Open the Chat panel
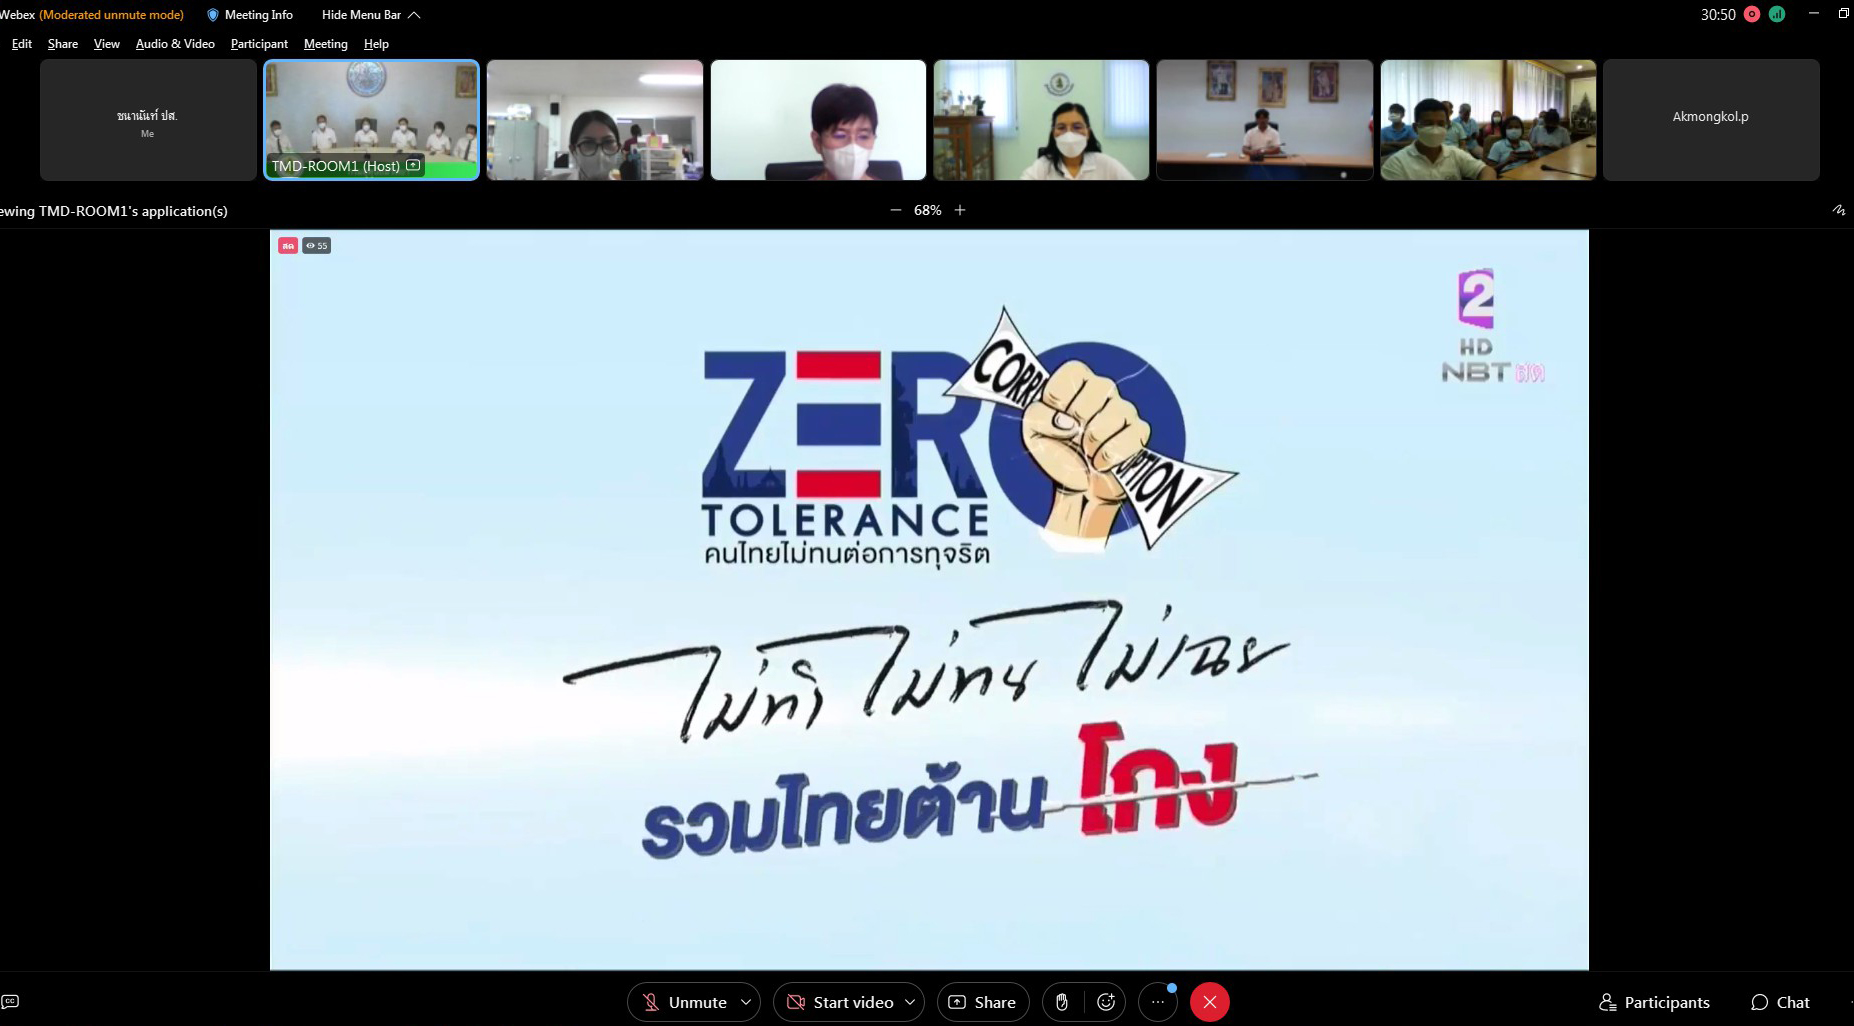Screen dimensions: 1854x1026 pyautogui.click(x=1780, y=1002)
